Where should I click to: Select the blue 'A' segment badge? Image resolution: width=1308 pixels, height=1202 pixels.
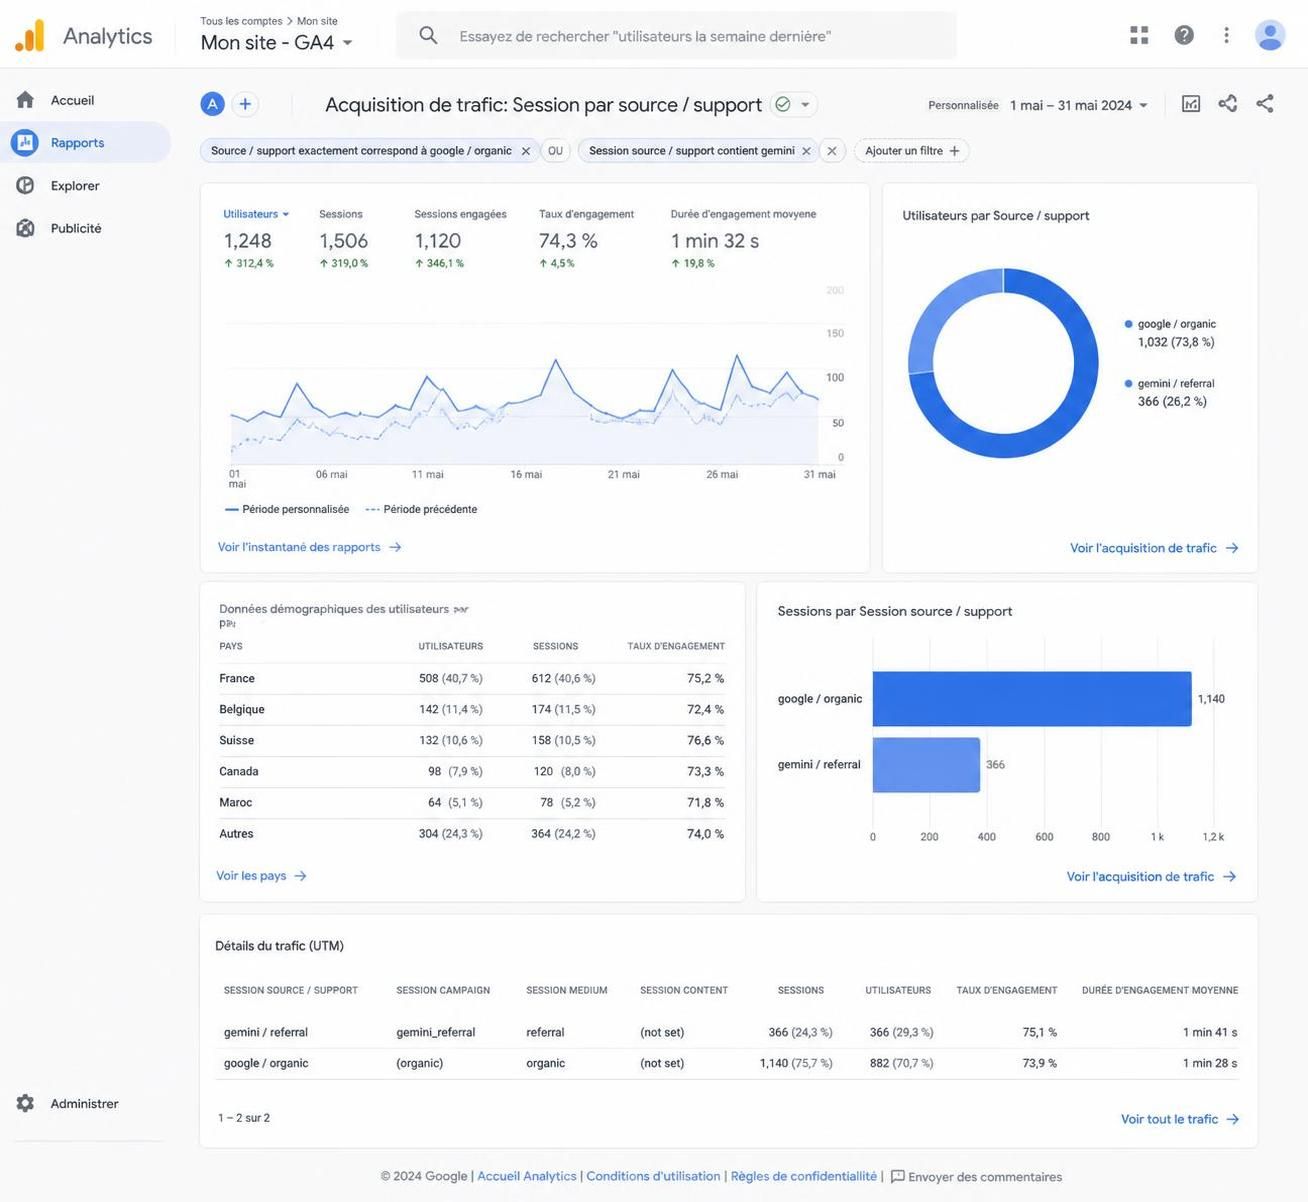[212, 104]
